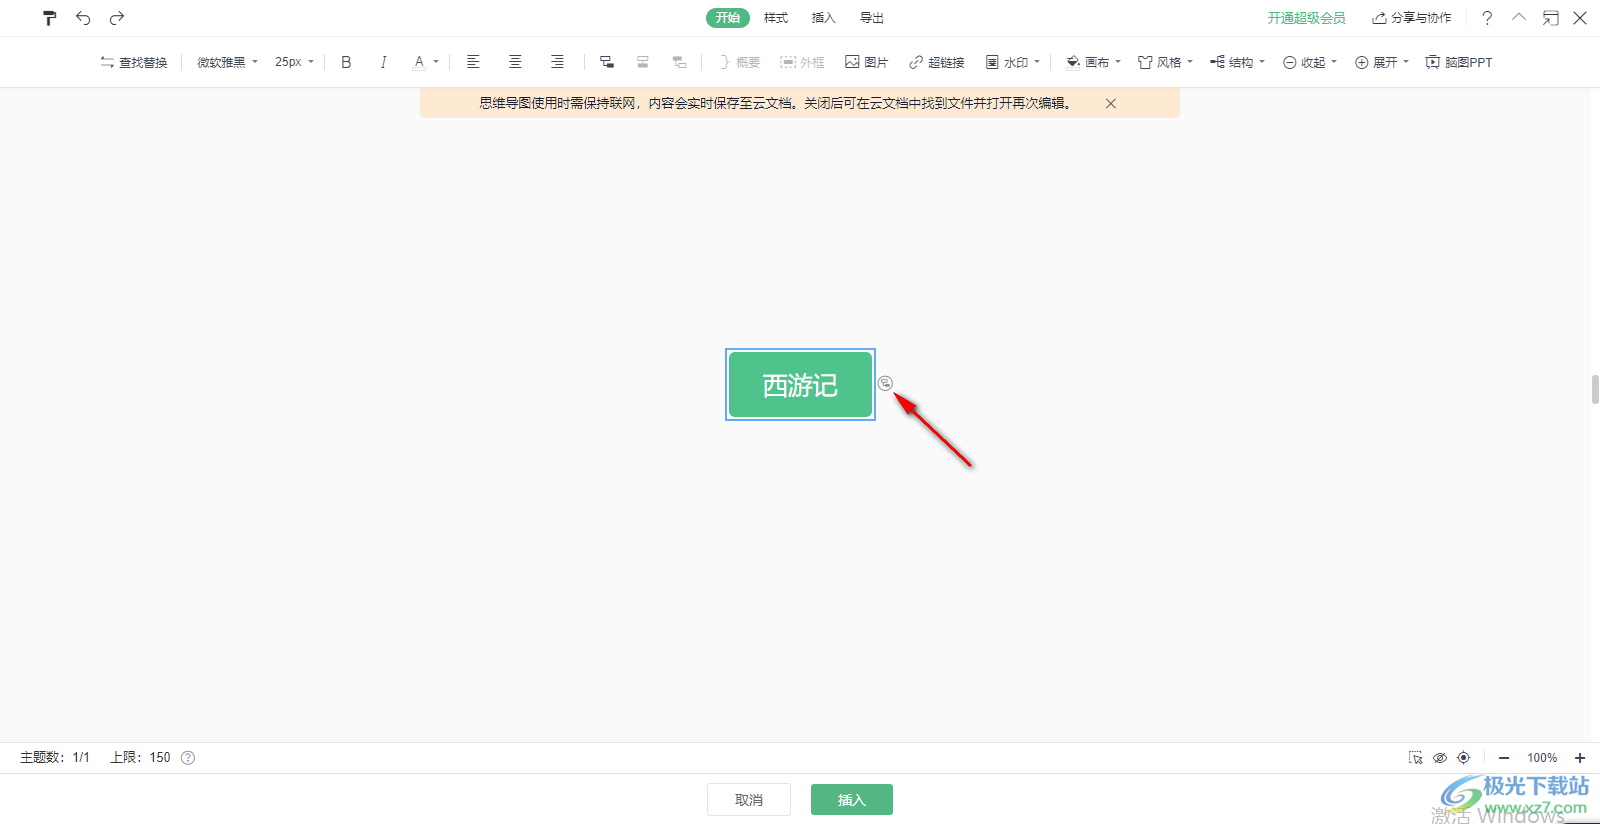Click the 脑图PPT button
This screenshot has height=824, width=1600.
click(x=1459, y=62)
